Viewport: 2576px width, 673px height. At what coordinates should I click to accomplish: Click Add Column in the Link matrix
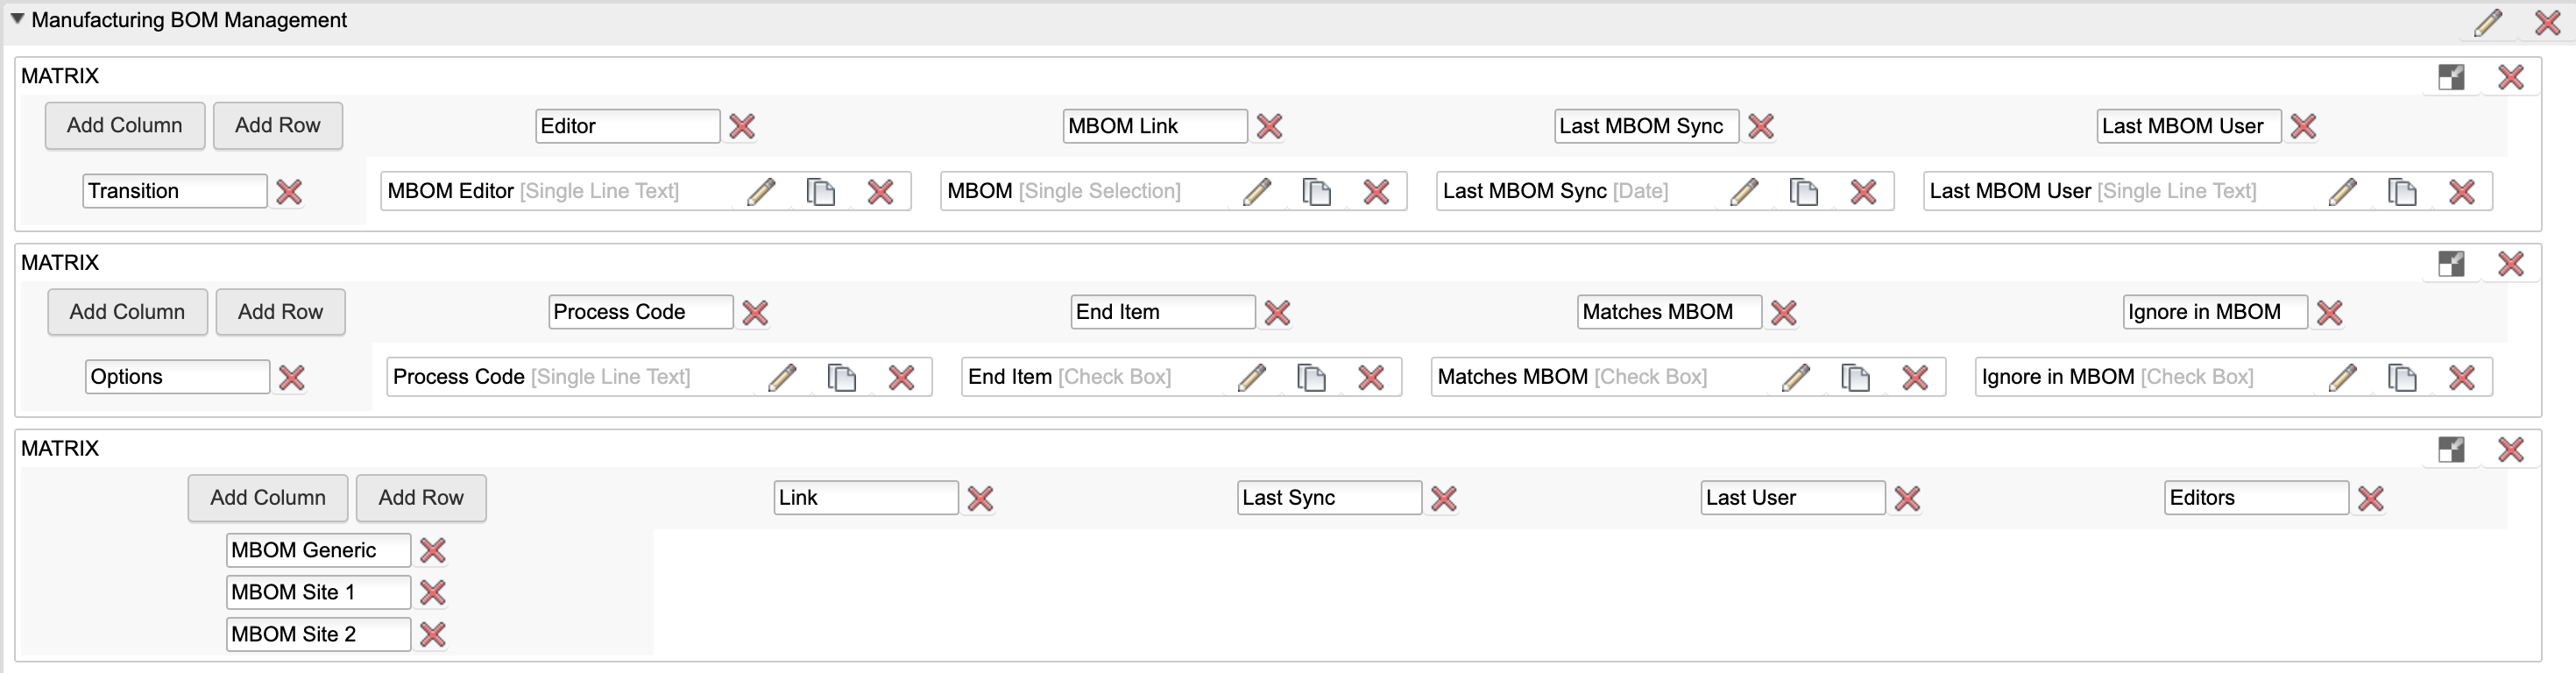tap(267, 498)
